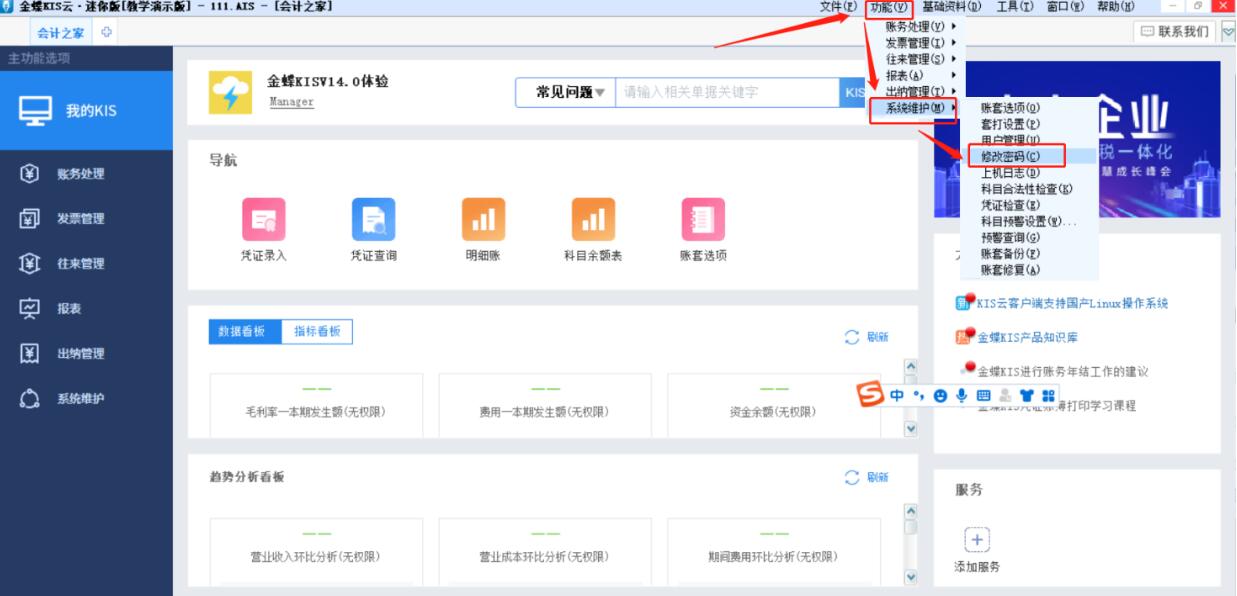Open the soft keyboard icon on IME bar
The width and height of the screenshot is (1237, 596).
(x=983, y=396)
